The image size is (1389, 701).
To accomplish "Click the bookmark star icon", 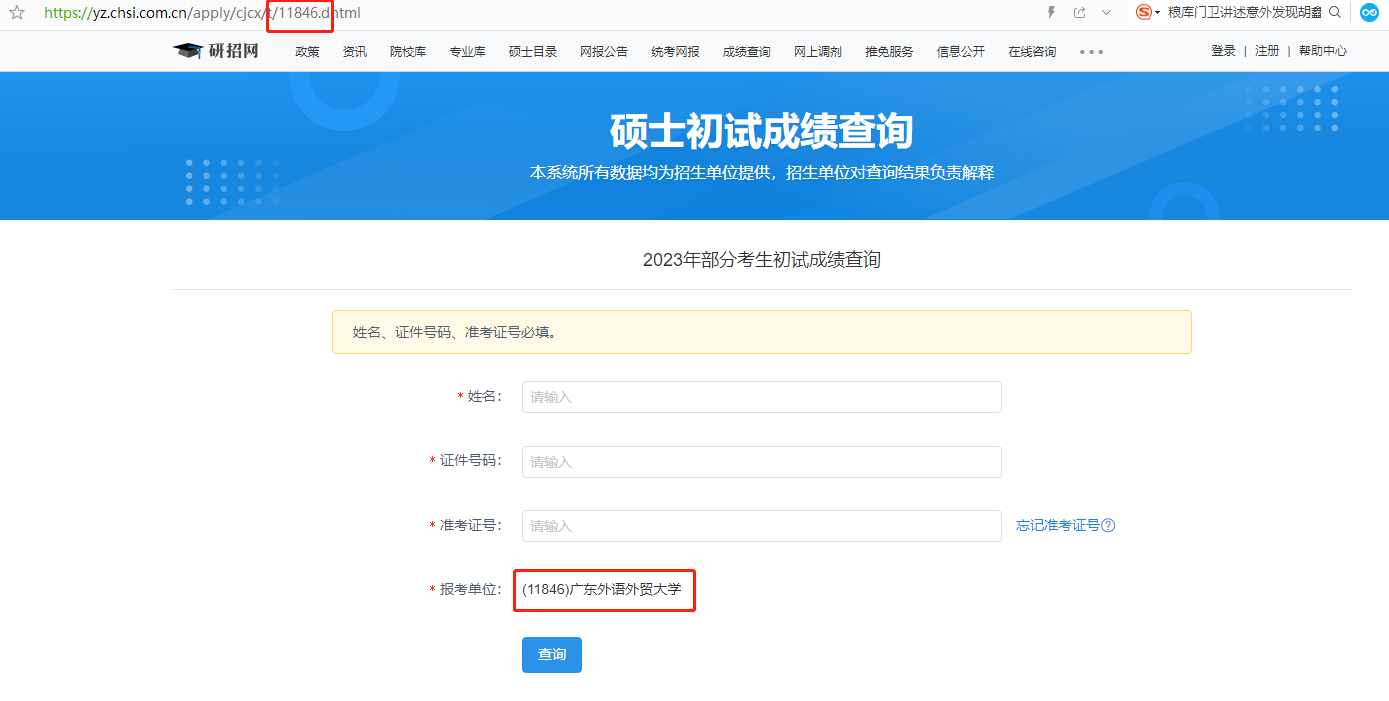I will point(16,13).
